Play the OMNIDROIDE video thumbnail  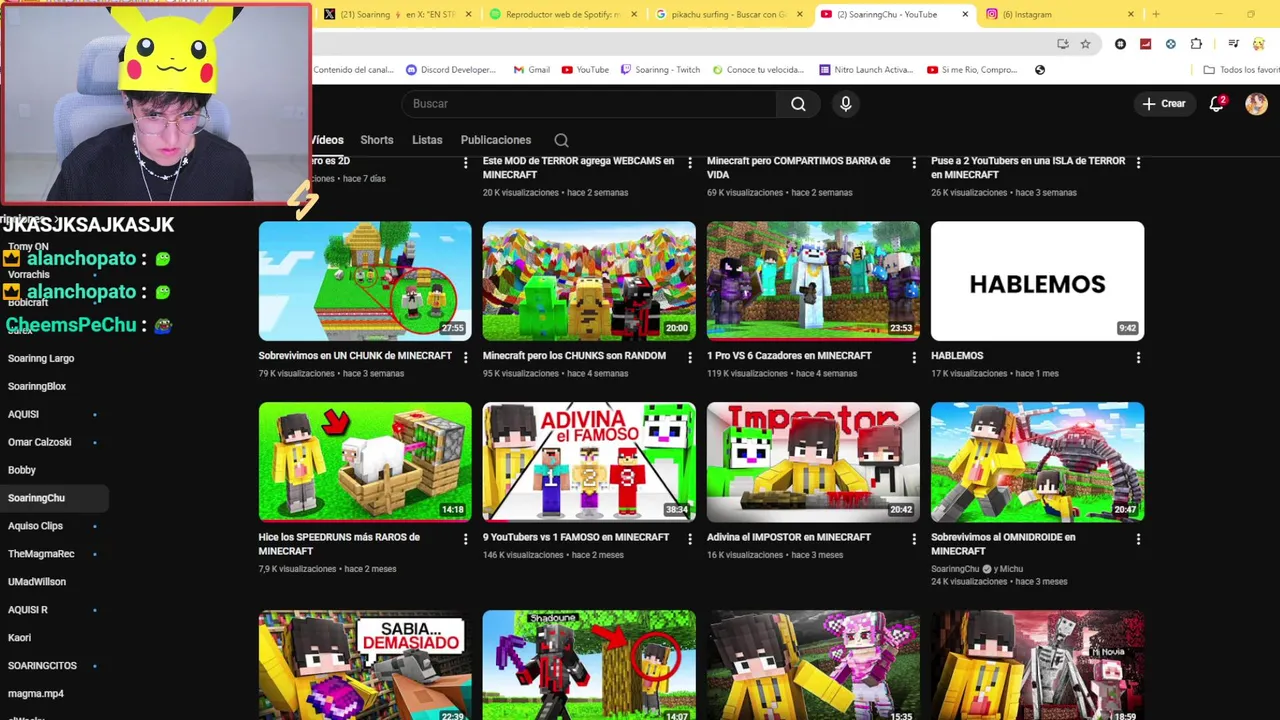(x=1037, y=462)
